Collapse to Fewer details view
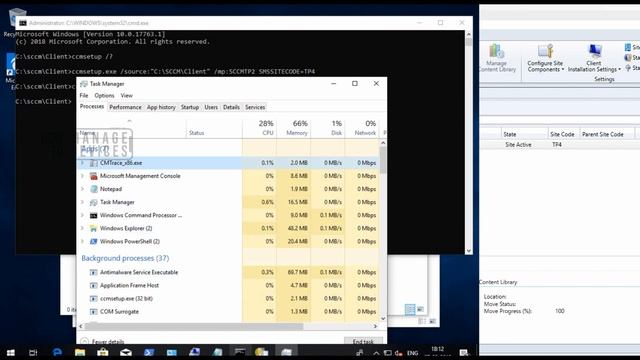The width and height of the screenshot is (640, 360). [x=102, y=341]
